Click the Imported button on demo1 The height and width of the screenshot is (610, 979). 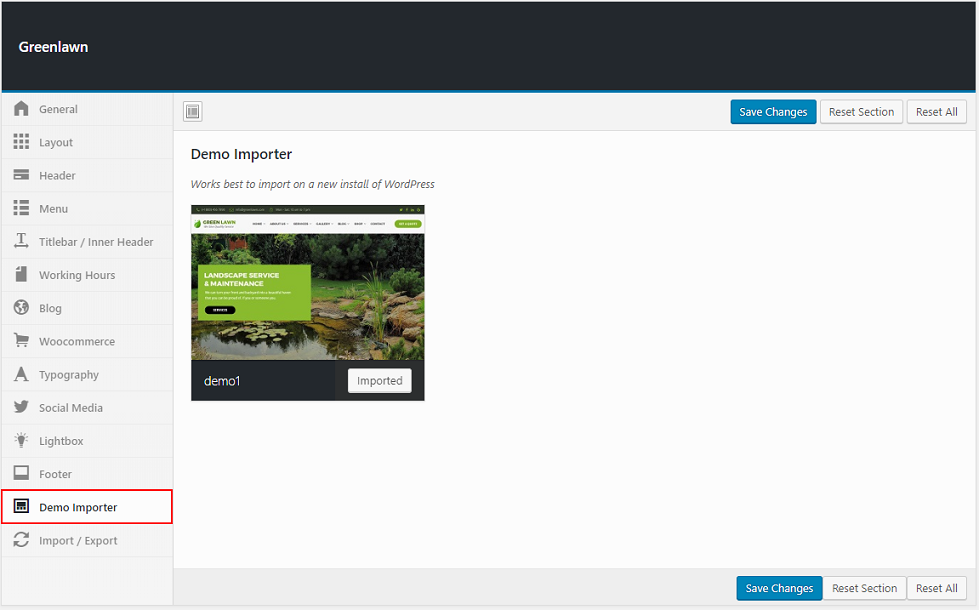[x=379, y=381]
